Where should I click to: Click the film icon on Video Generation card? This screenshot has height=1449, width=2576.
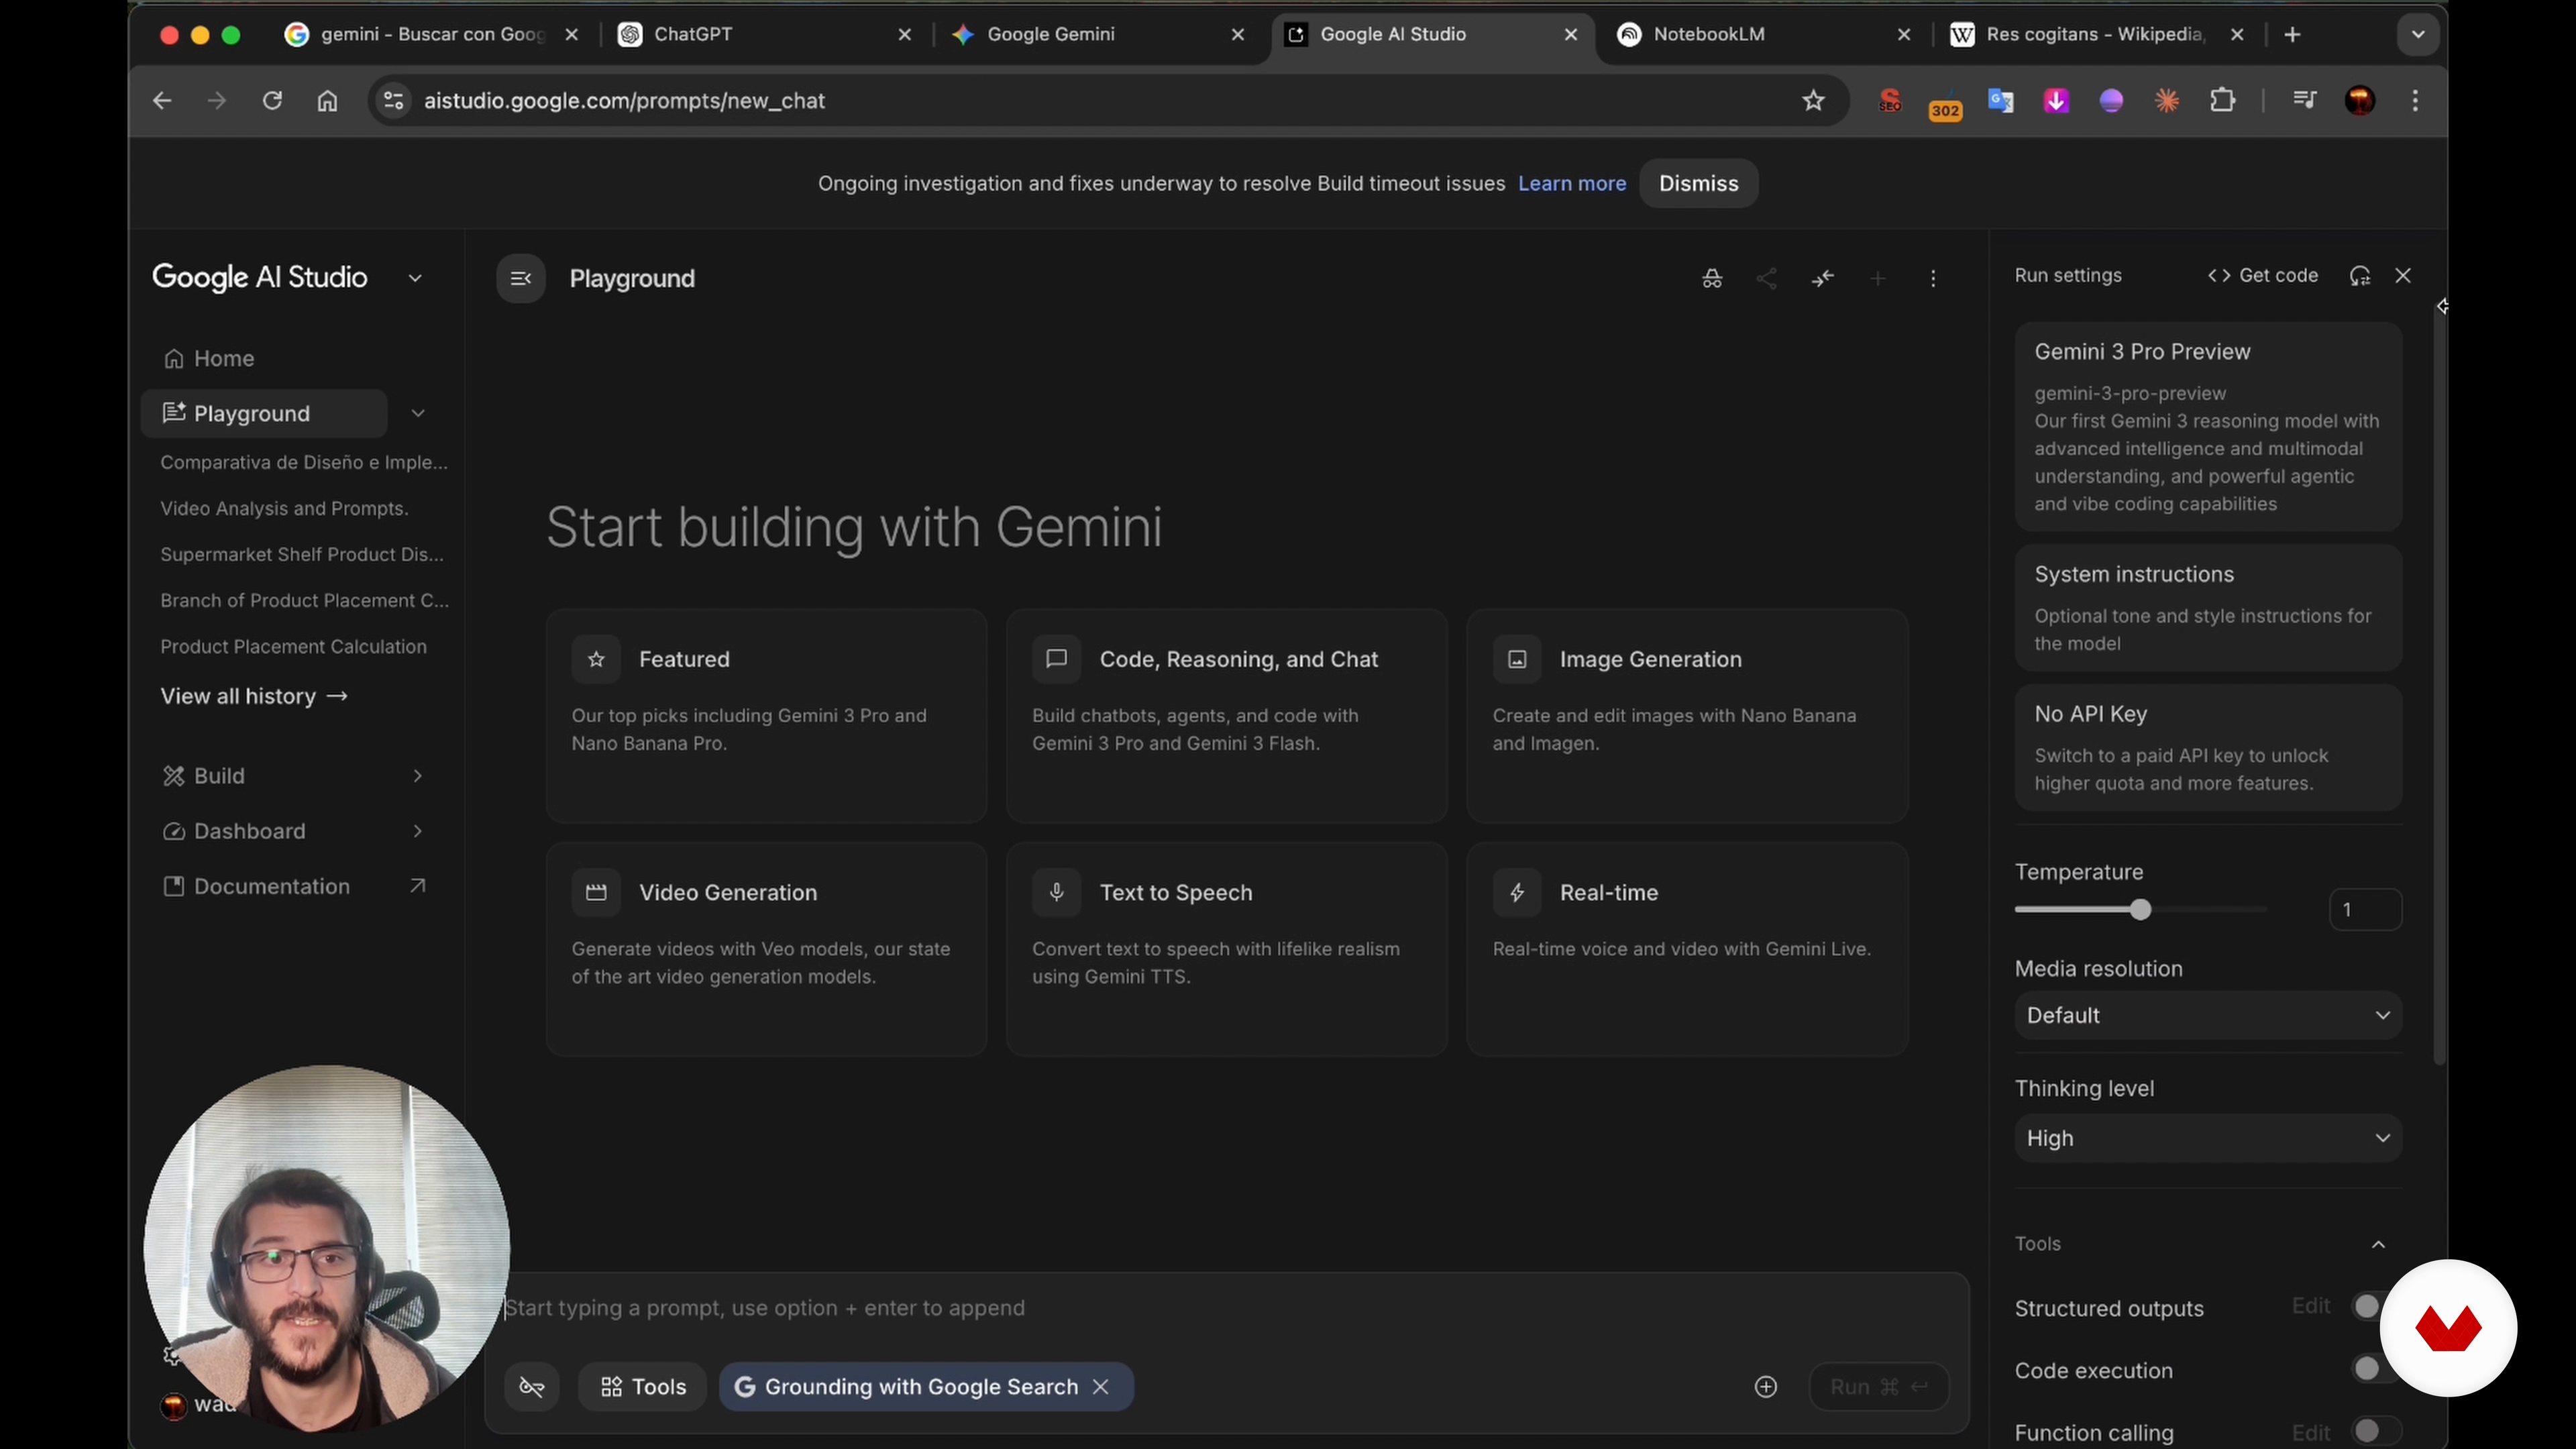[596, 892]
